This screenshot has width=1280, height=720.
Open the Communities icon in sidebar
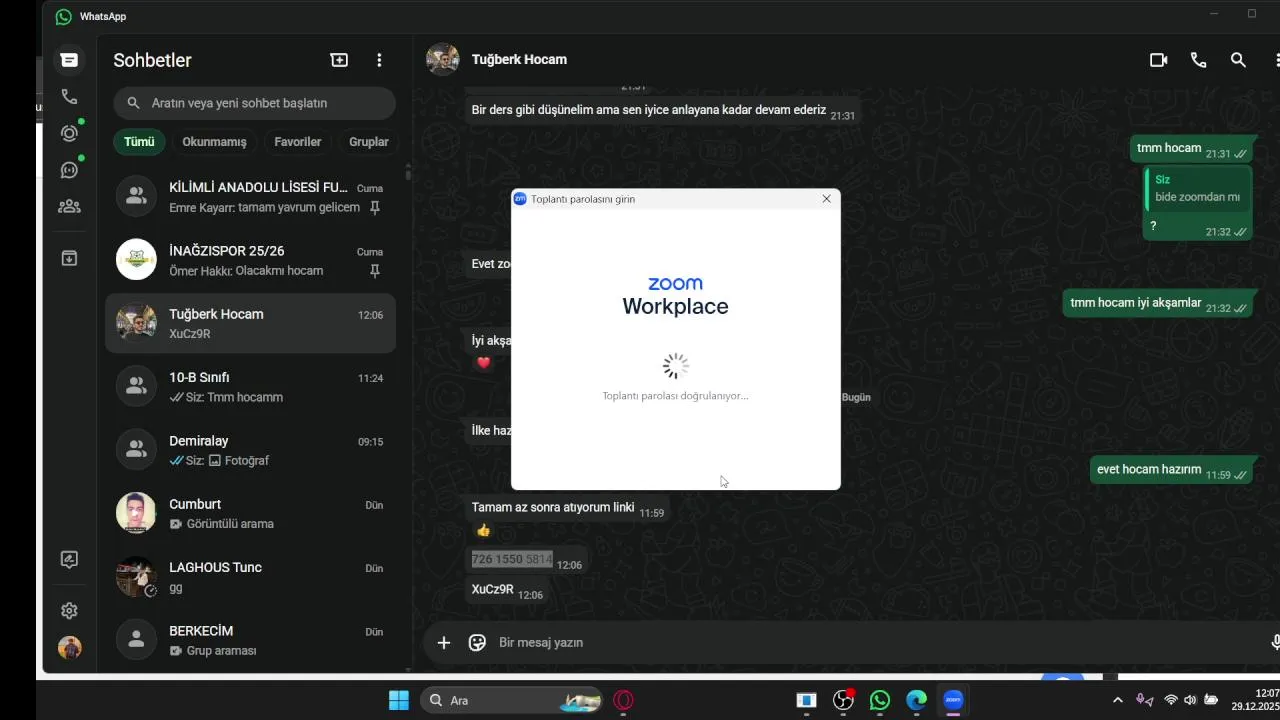[69, 206]
